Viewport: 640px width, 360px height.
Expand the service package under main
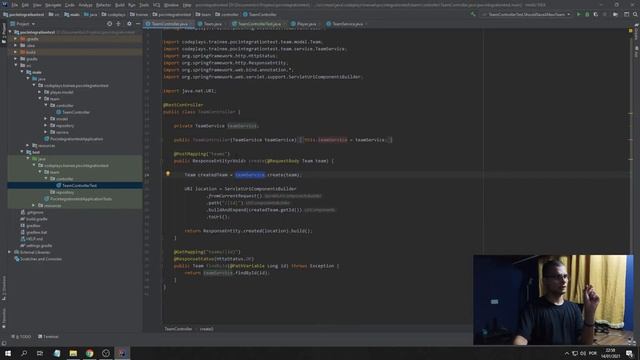[x=46, y=132]
